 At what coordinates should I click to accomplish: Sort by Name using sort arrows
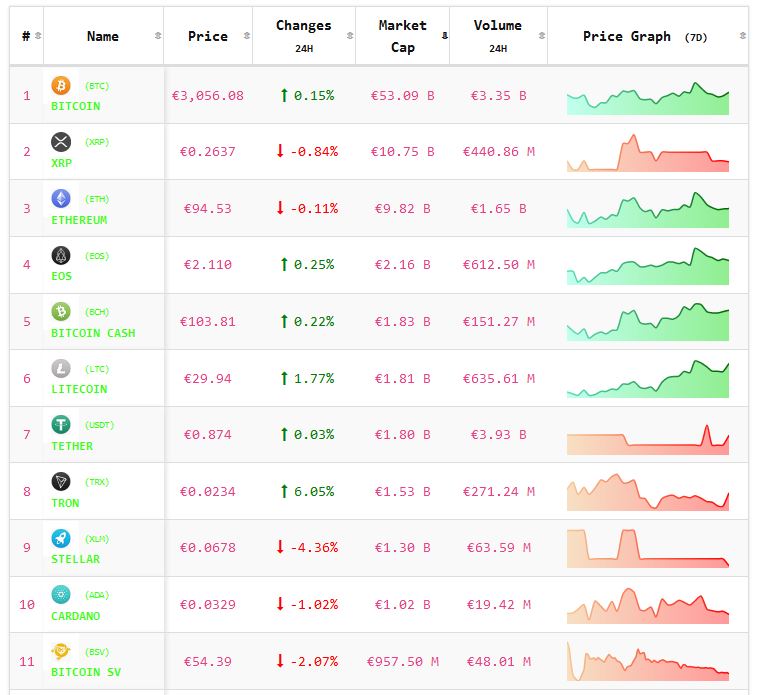click(x=157, y=36)
